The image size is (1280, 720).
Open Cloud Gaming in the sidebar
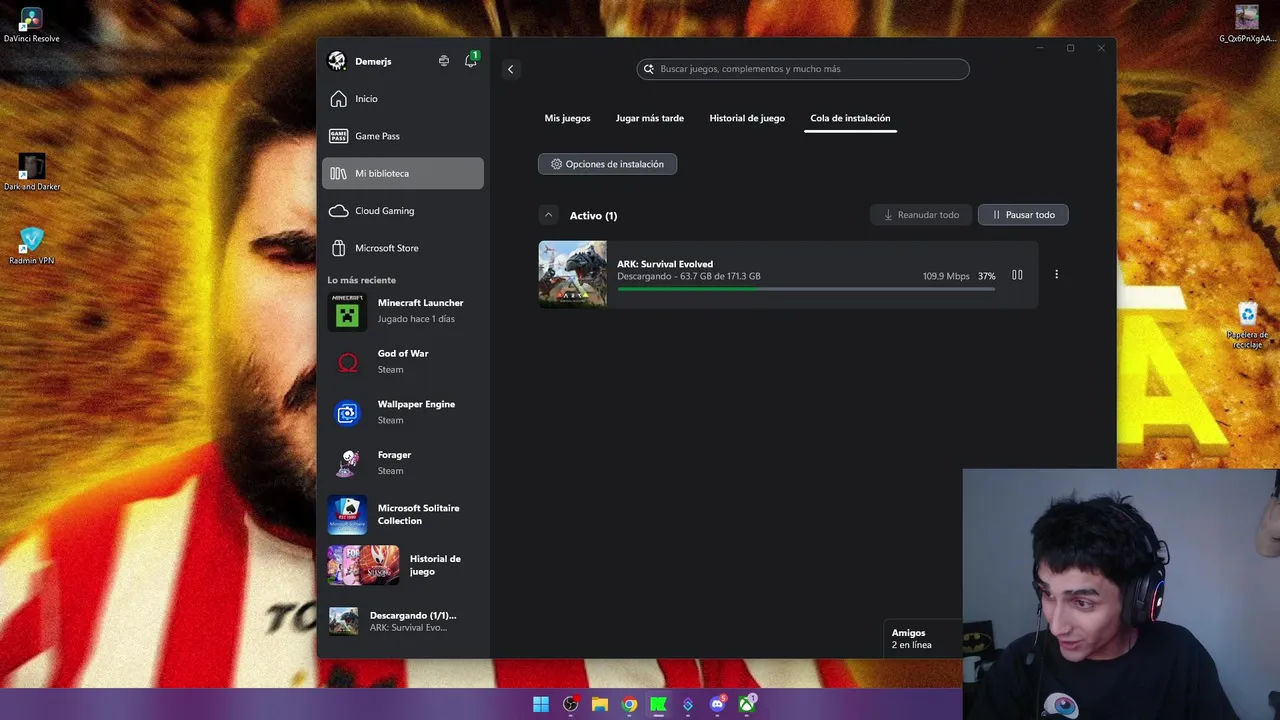403,211
